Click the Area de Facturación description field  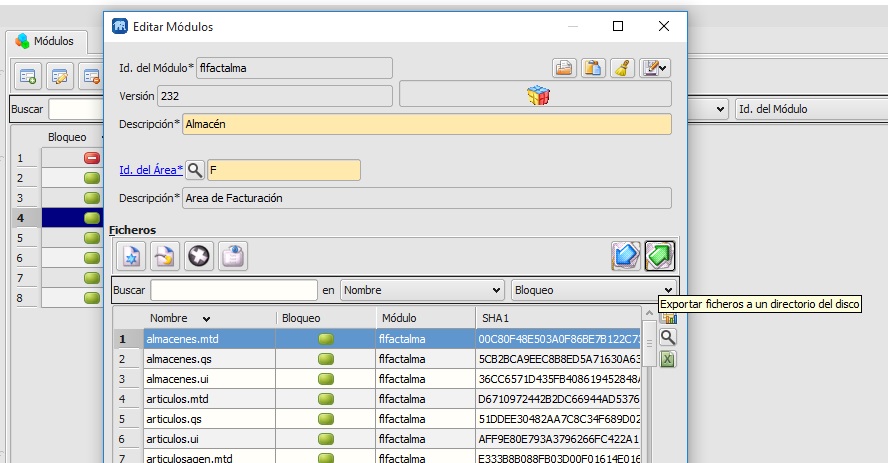point(427,198)
